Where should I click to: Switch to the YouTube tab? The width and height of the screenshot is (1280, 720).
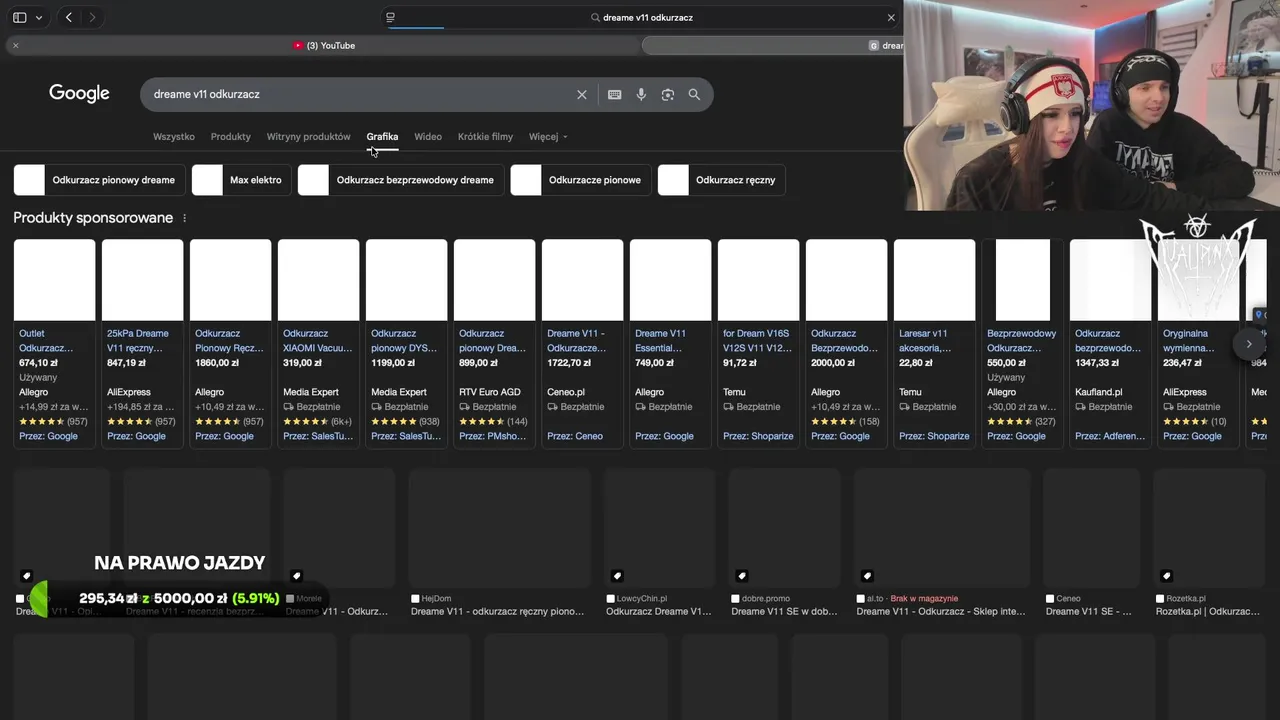point(324,45)
